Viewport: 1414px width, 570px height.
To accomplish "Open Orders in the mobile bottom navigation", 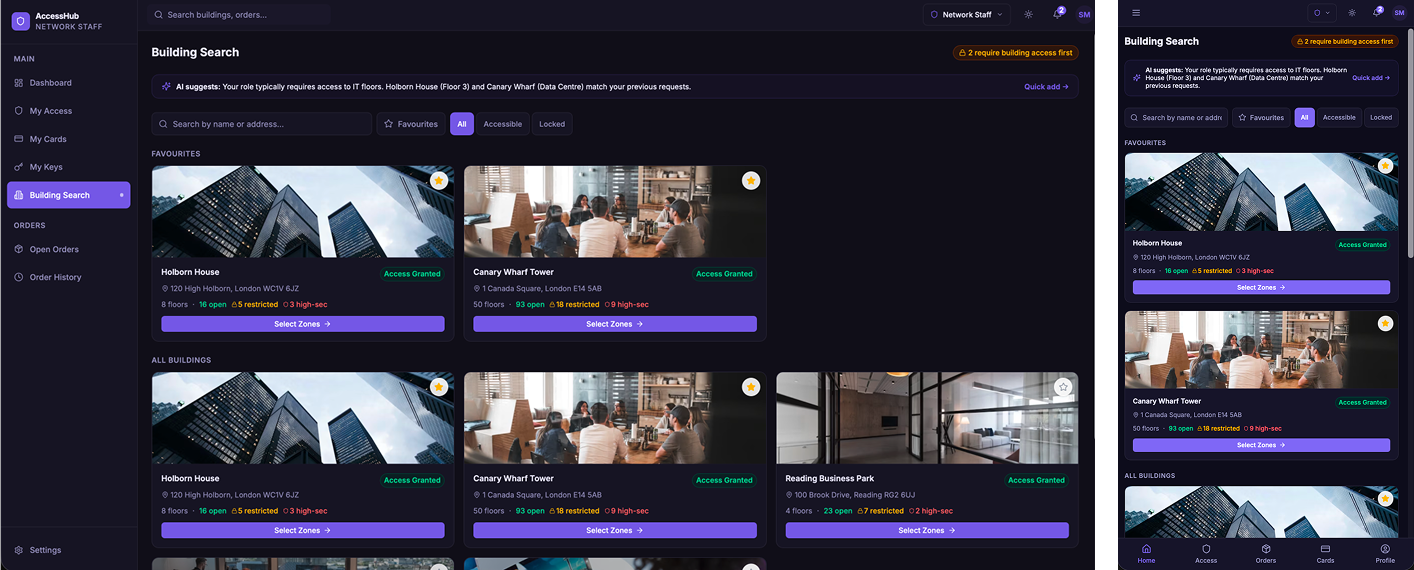I will [1266, 554].
